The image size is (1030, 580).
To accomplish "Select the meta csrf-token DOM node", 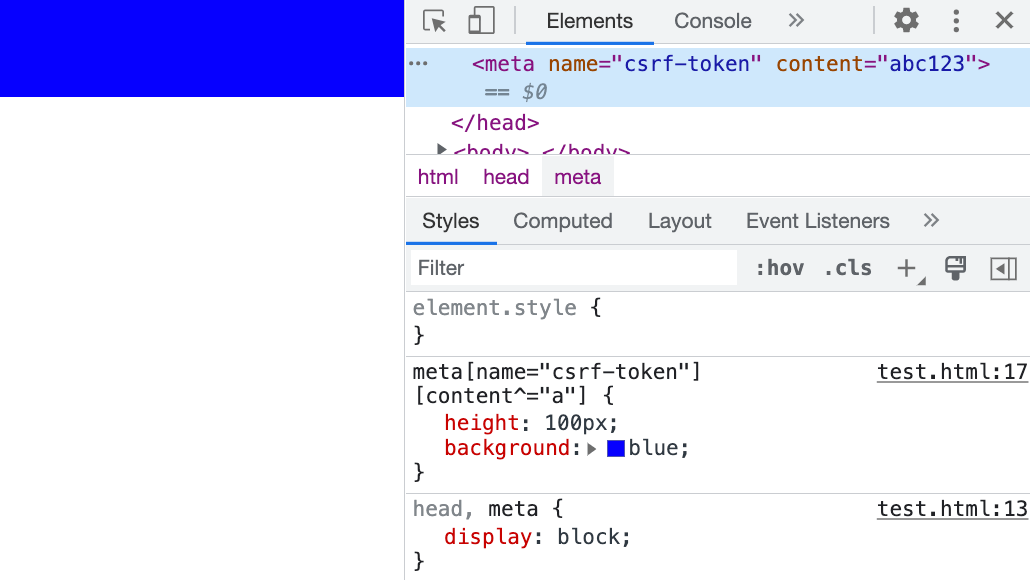I will 718,78.
